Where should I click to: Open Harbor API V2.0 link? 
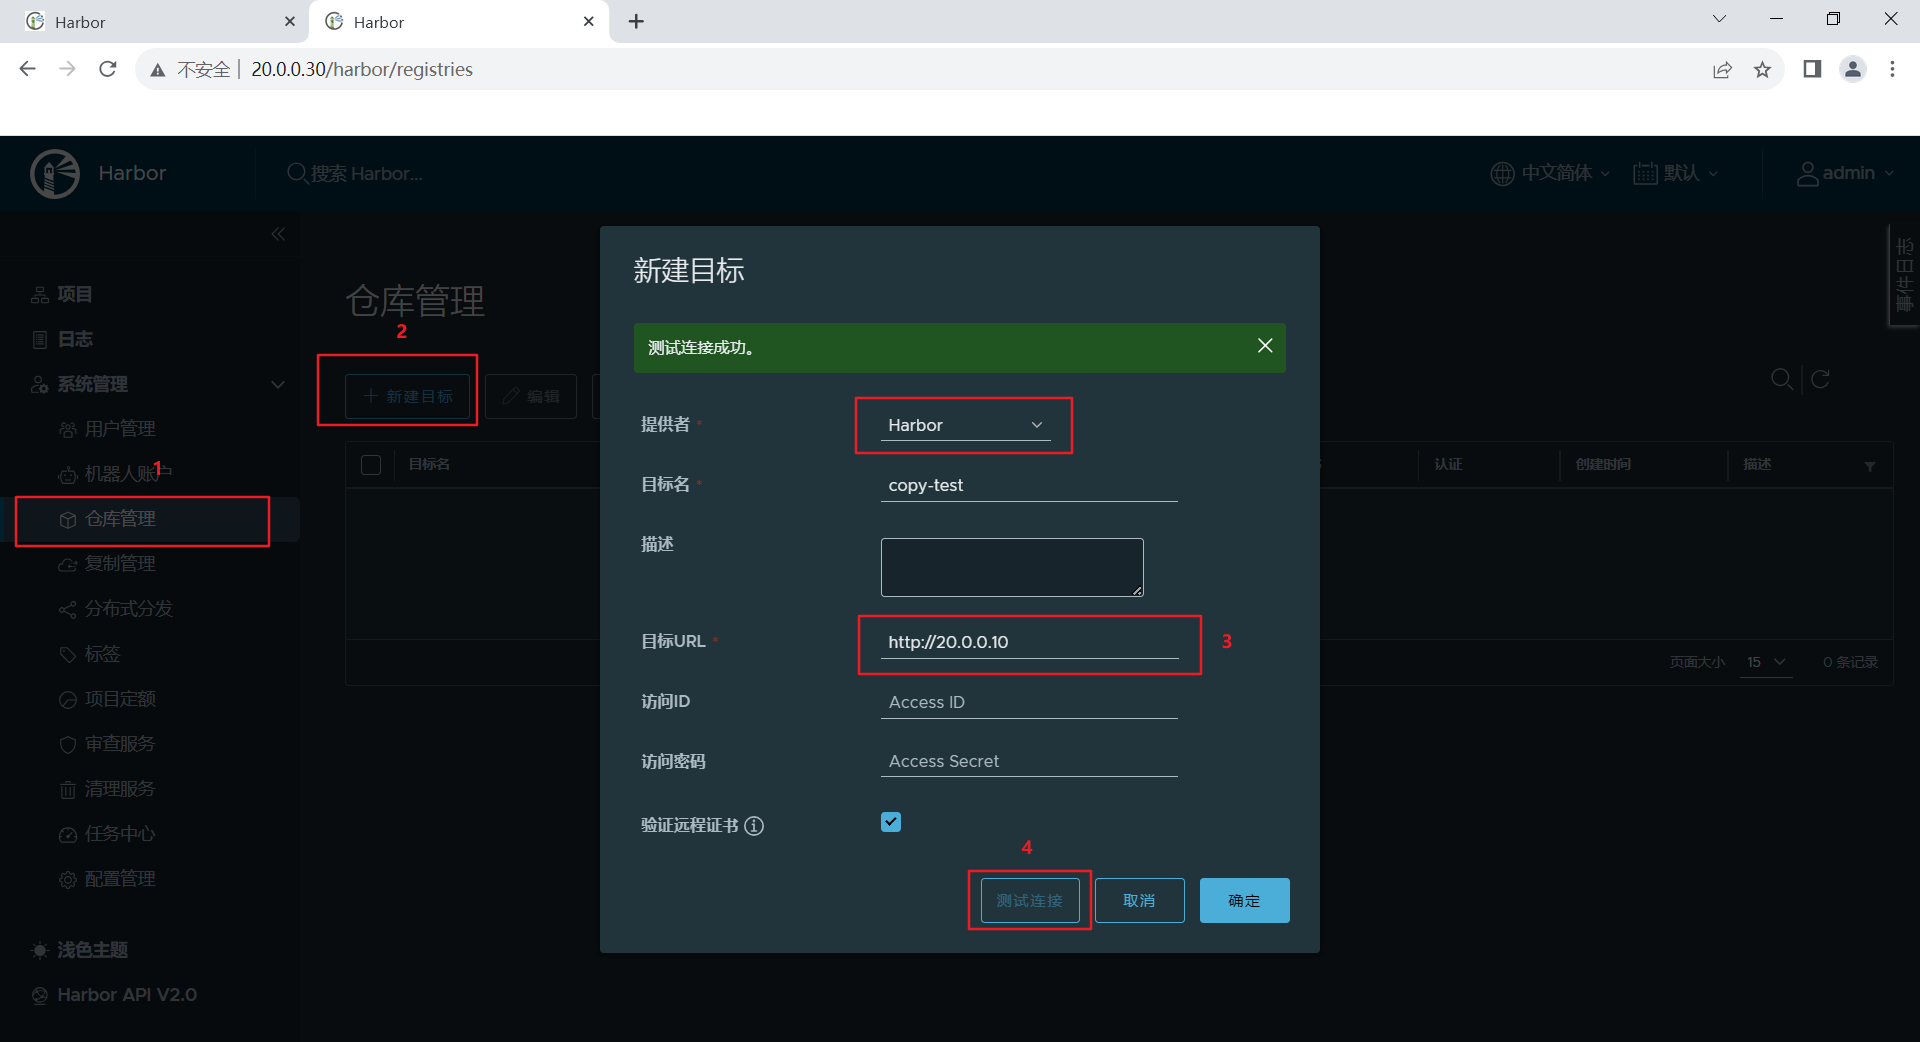tap(126, 995)
